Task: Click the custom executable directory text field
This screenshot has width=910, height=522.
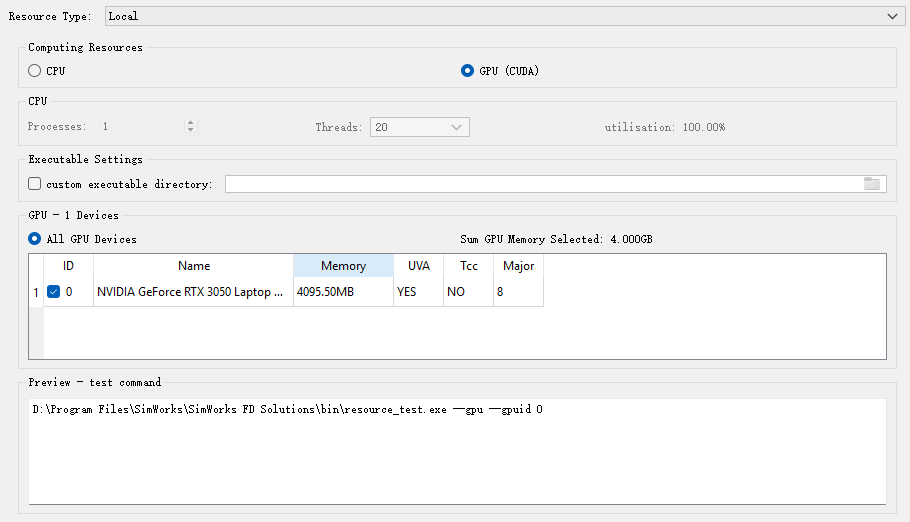Action: coord(543,184)
